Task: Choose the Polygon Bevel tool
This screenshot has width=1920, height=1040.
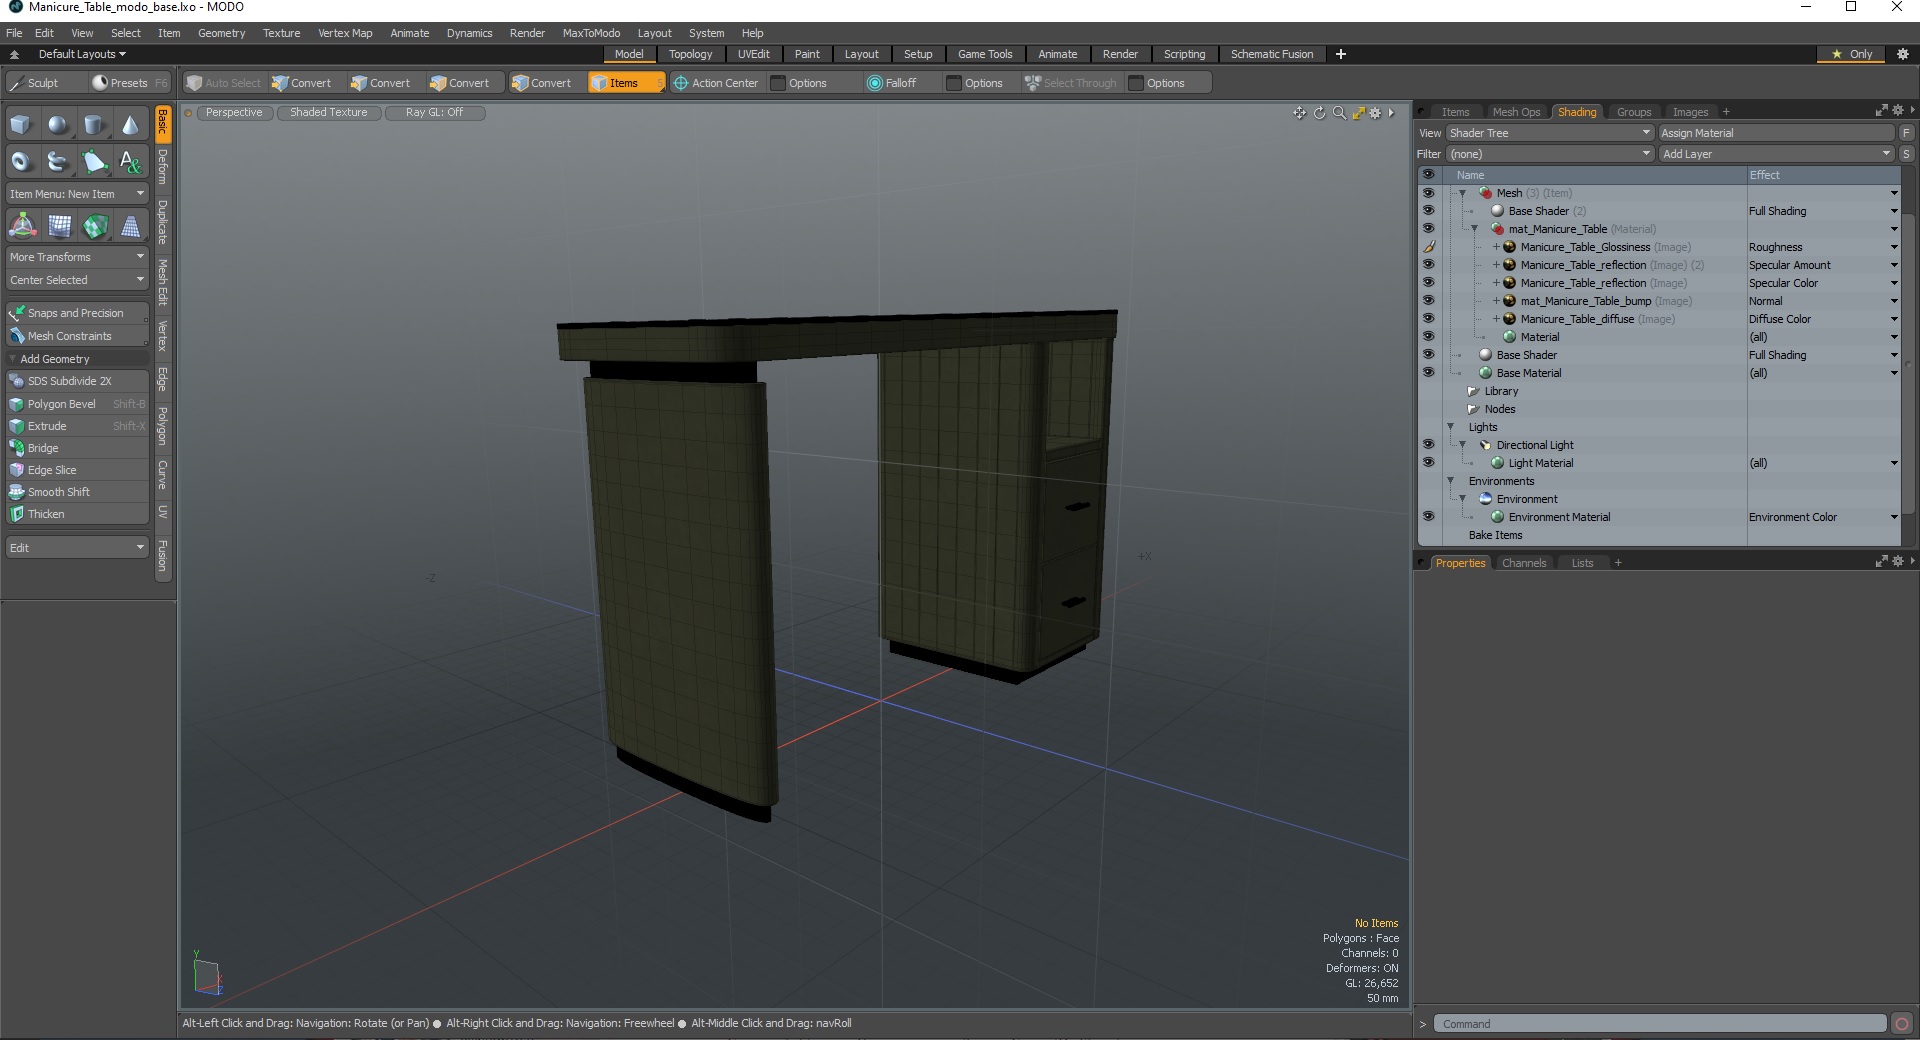Action: [77, 404]
